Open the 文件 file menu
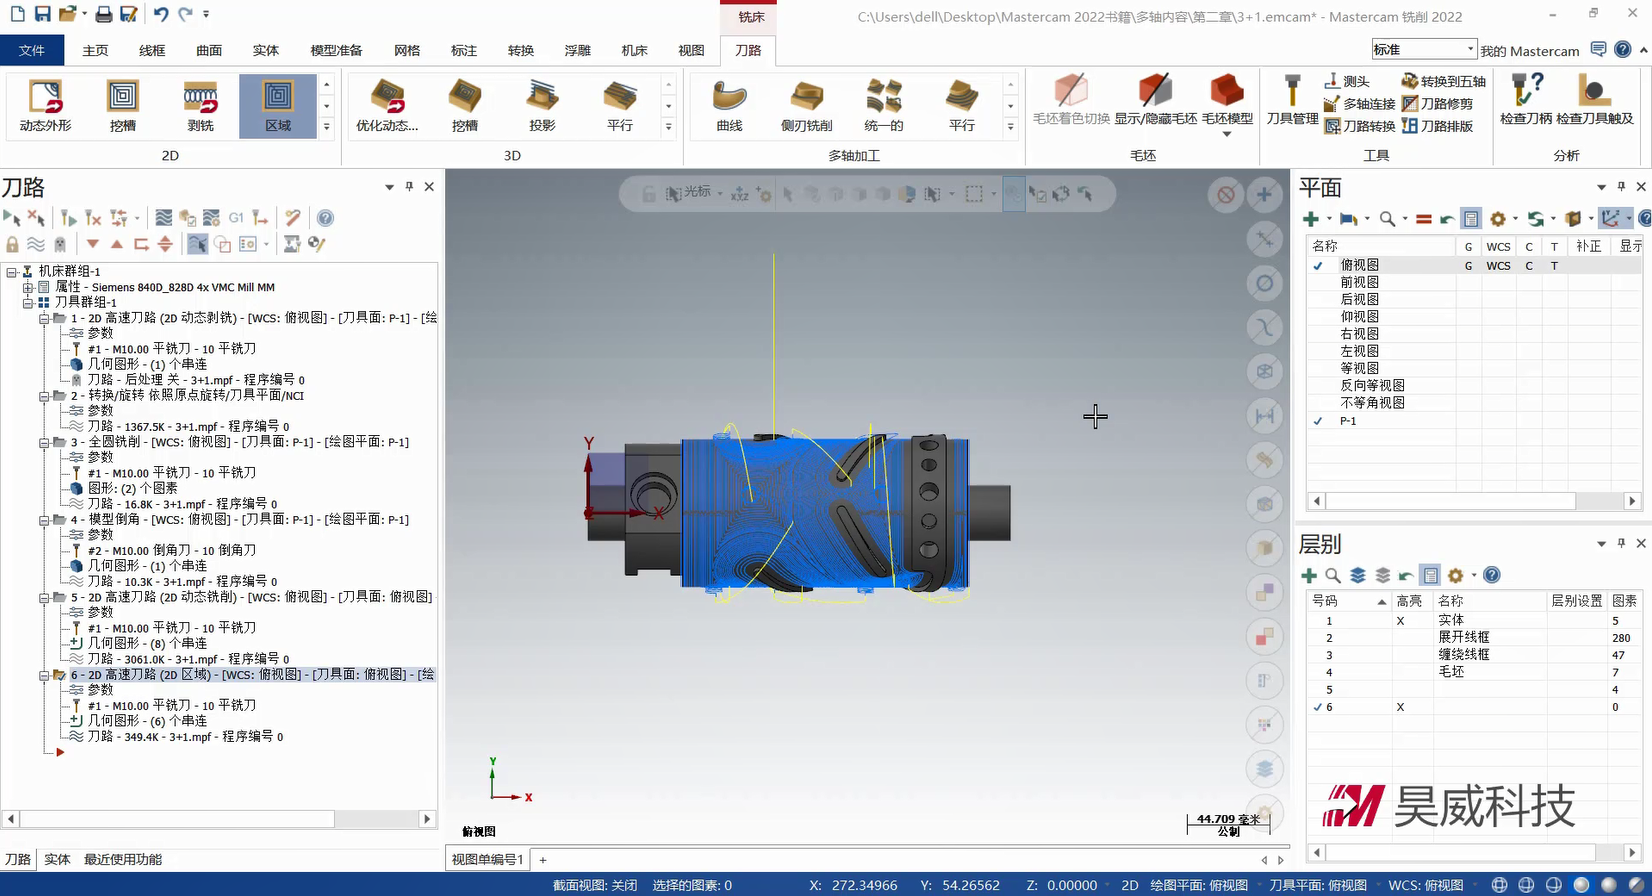The width and height of the screenshot is (1652, 896). click(32, 50)
